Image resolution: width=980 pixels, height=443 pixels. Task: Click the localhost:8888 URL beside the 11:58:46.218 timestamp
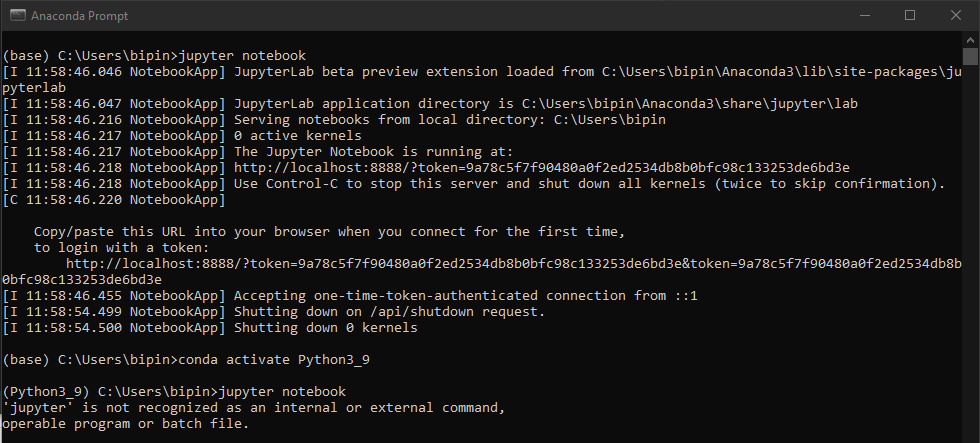click(x=541, y=167)
